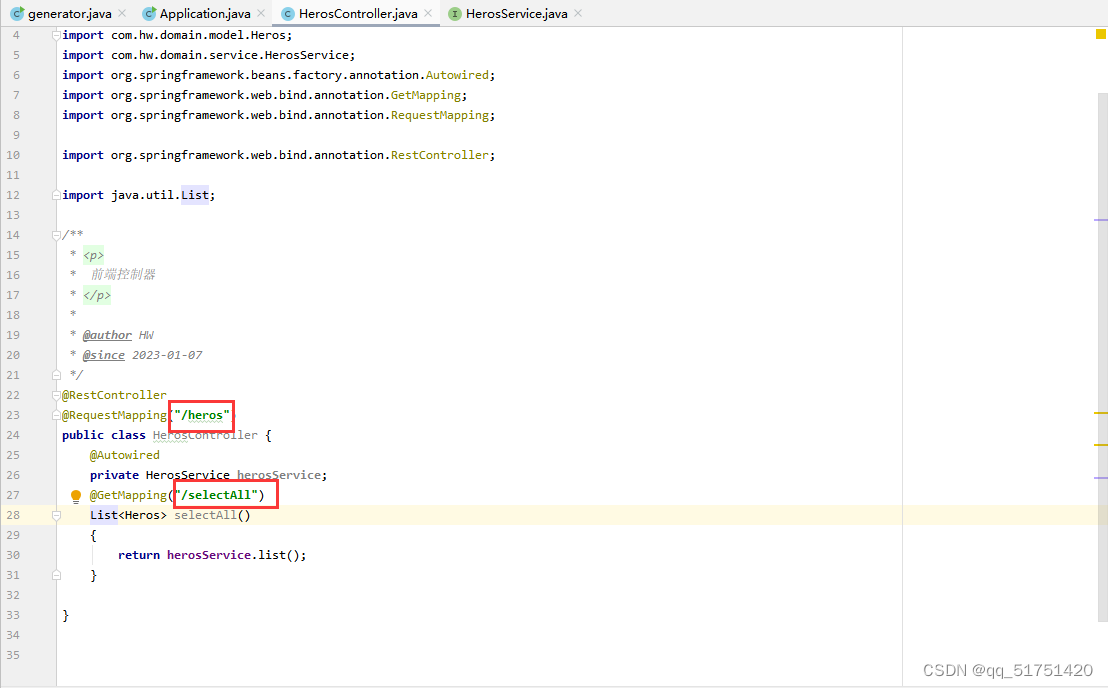Close the HerosController.java tab

click(428, 13)
